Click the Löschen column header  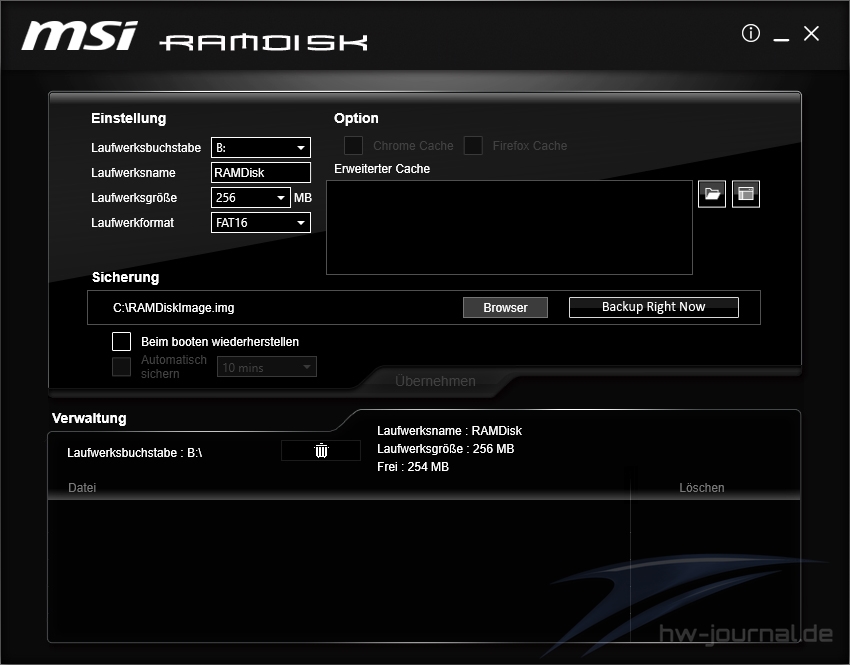(701, 488)
